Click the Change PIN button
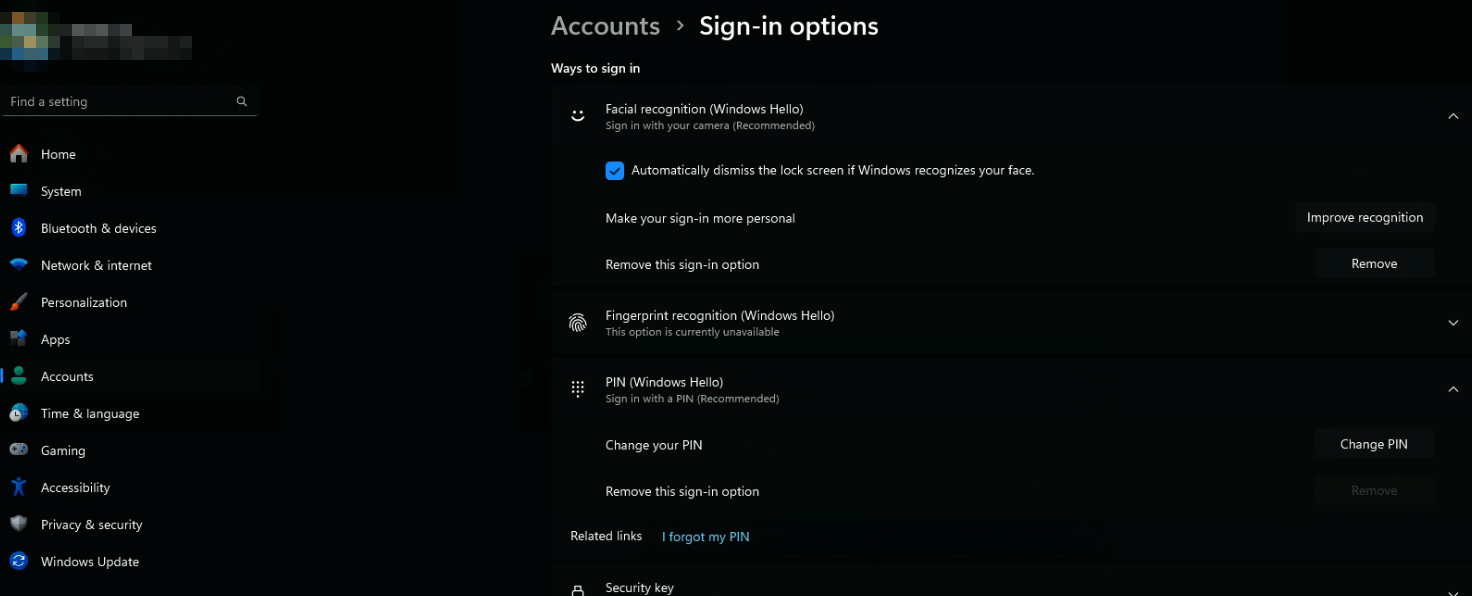 click(x=1374, y=444)
